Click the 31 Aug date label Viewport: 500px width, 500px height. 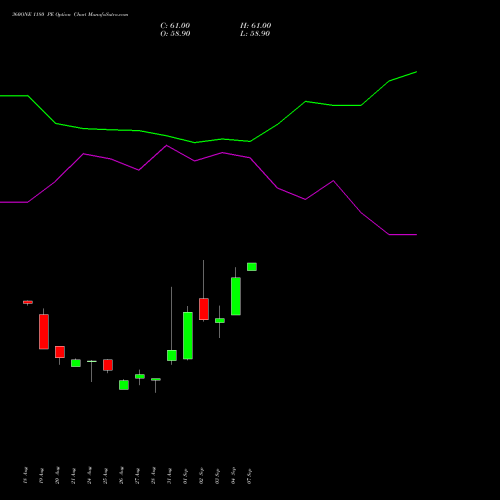pyautogui.click(x=169, y=475)
